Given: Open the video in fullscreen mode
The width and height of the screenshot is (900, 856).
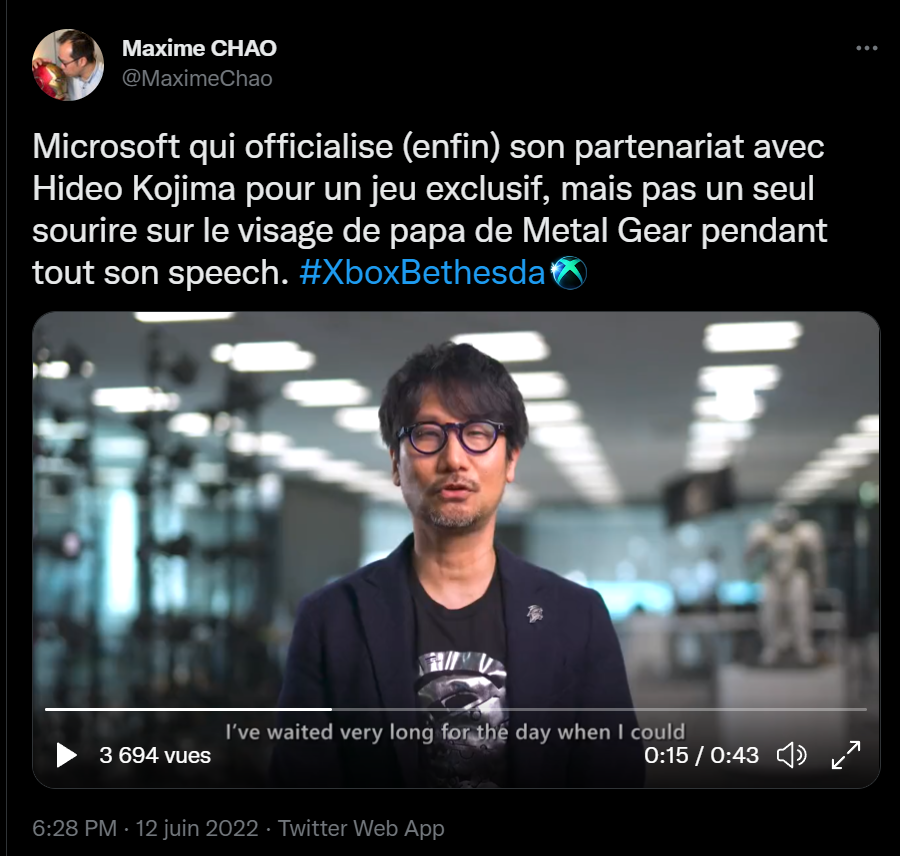Looking at the screenshot, I should coord(846,755).
